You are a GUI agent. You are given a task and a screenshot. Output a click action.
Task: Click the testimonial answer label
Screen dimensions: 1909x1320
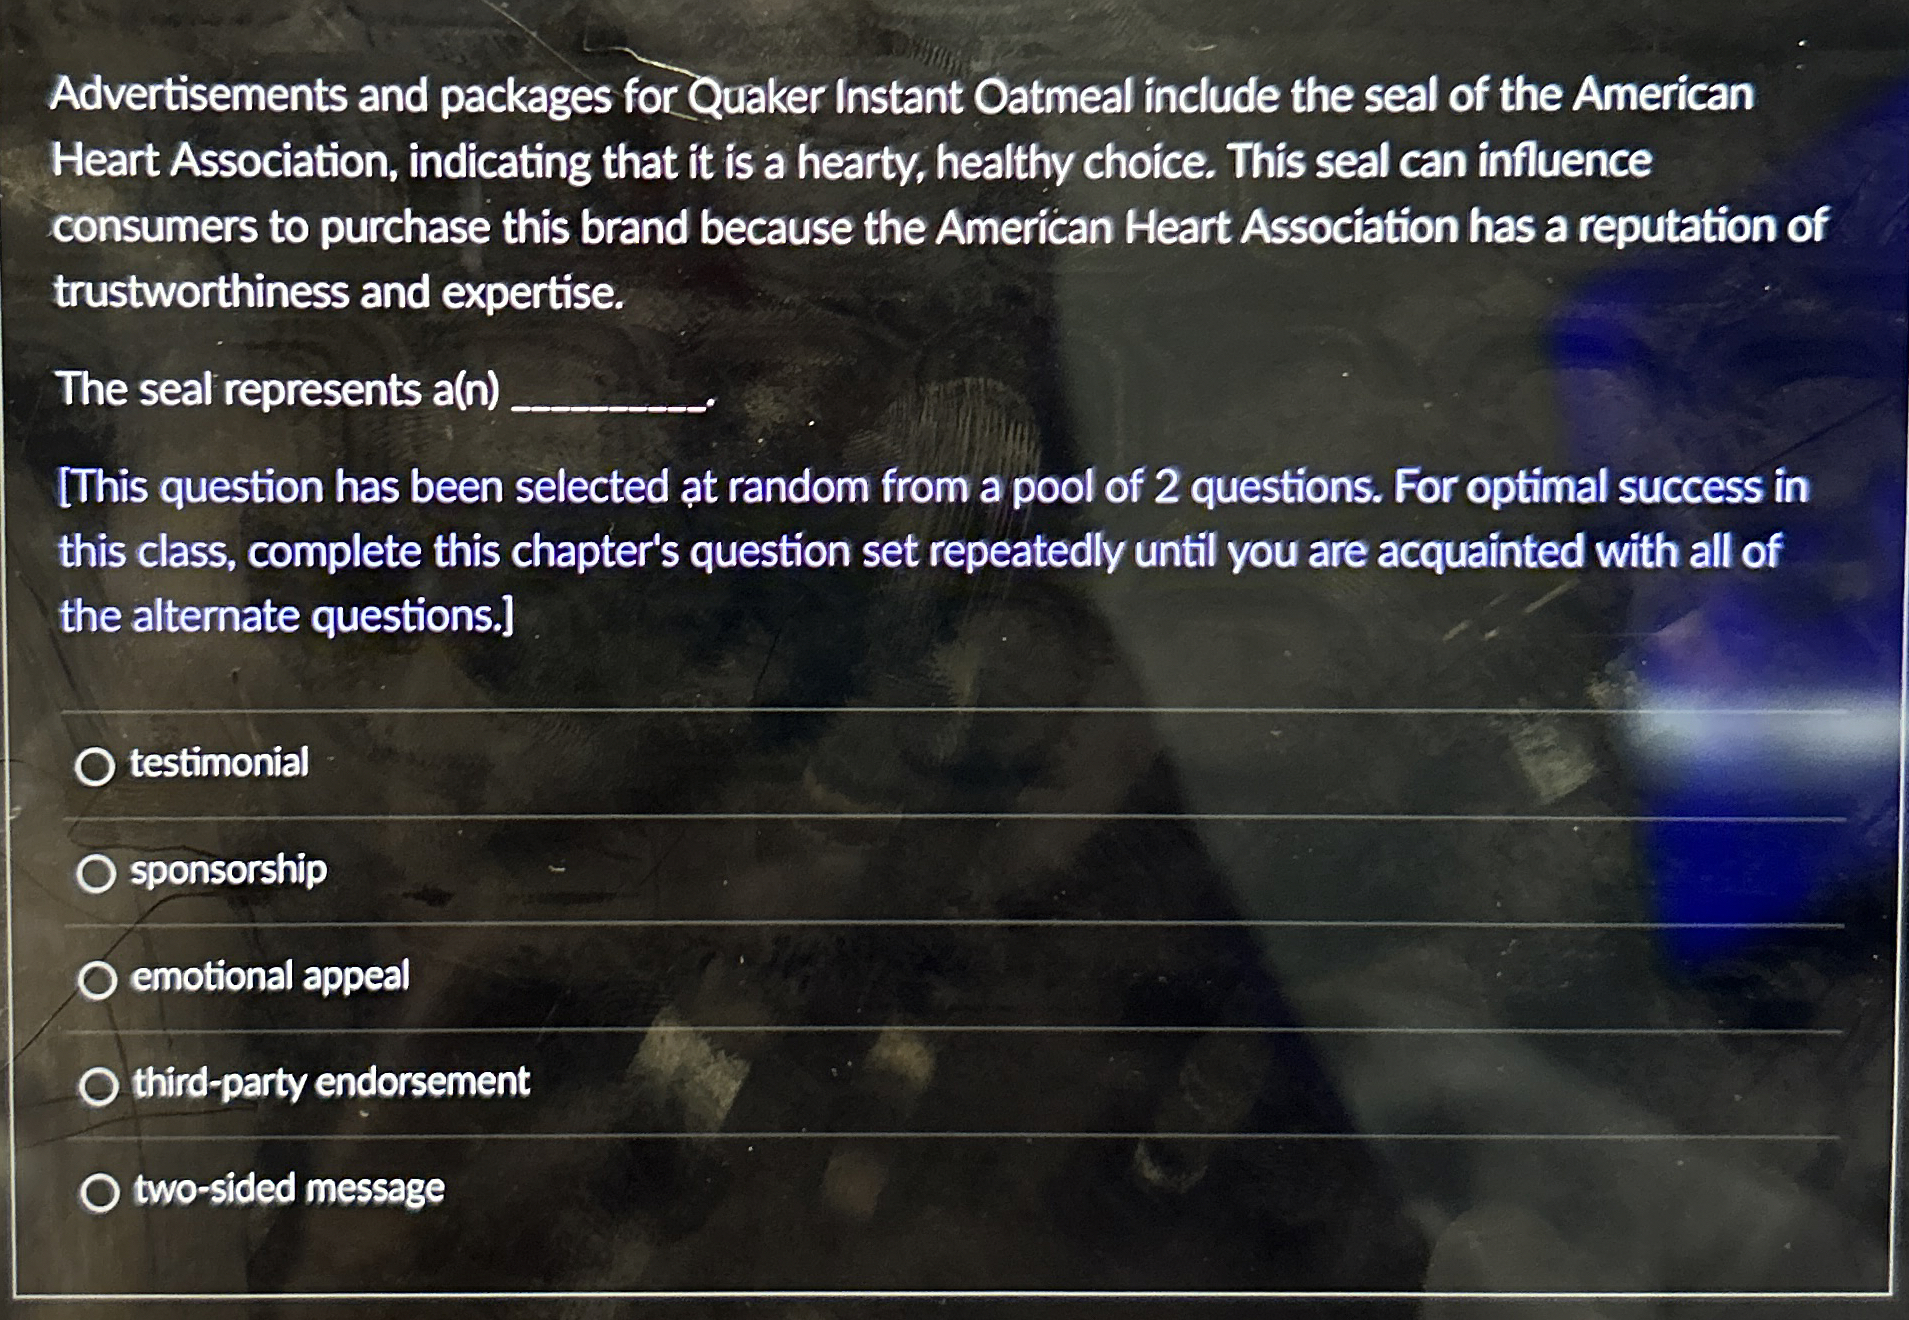218,764
